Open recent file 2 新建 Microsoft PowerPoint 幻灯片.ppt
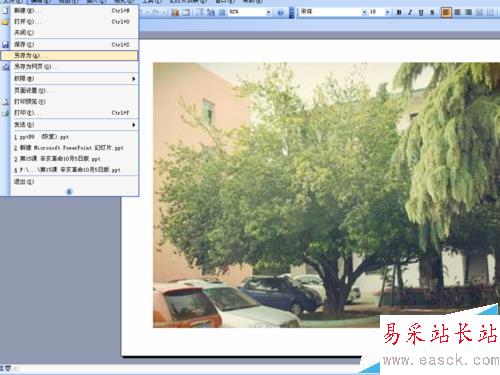The image size is (500, 375). tap(69, 148)
